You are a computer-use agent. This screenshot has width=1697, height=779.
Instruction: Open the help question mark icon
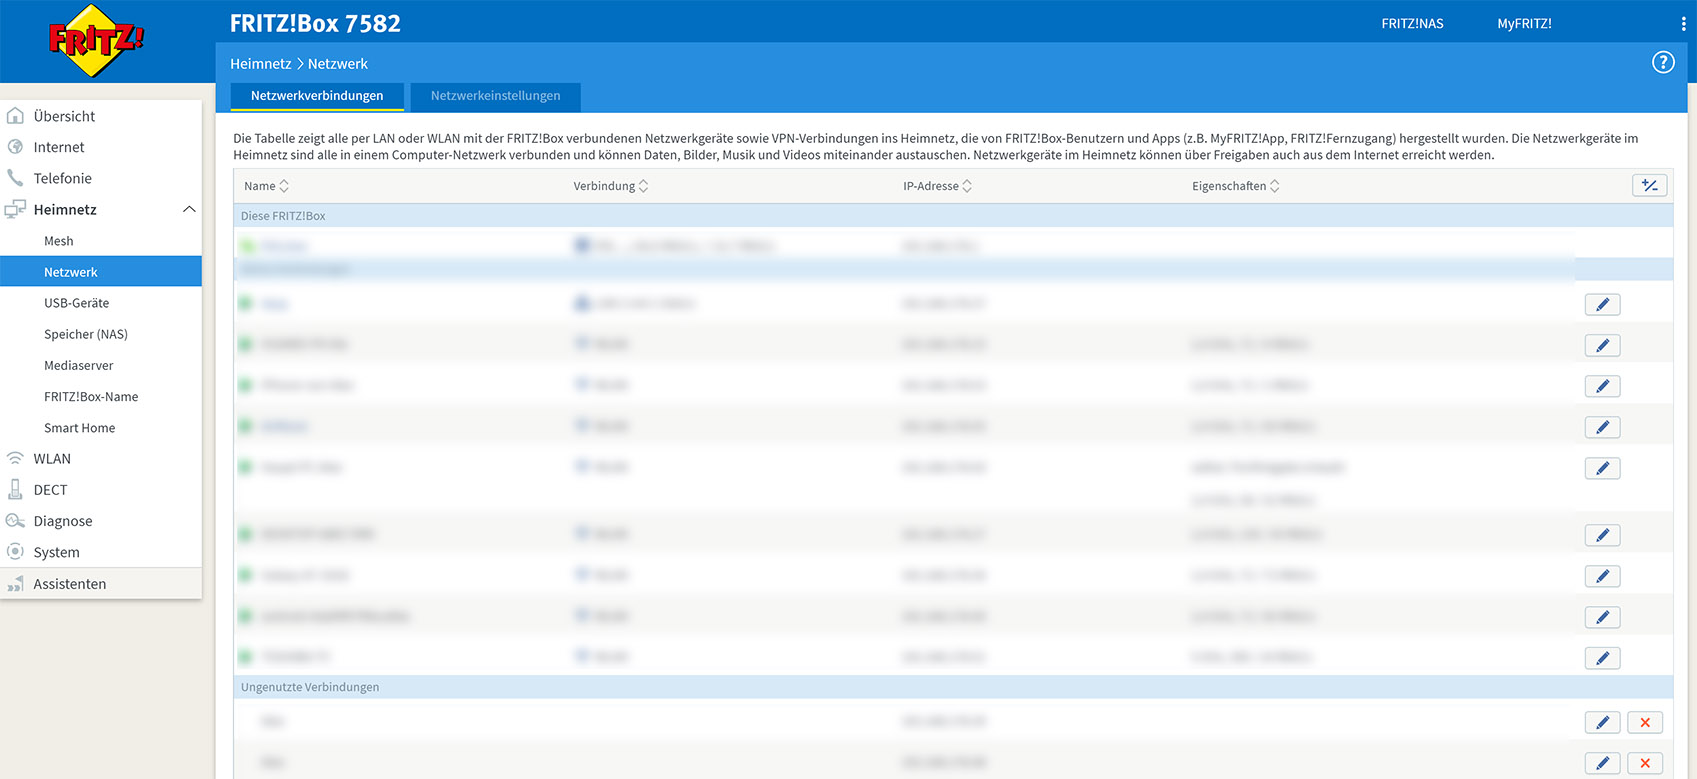(x=1663, y=62)
